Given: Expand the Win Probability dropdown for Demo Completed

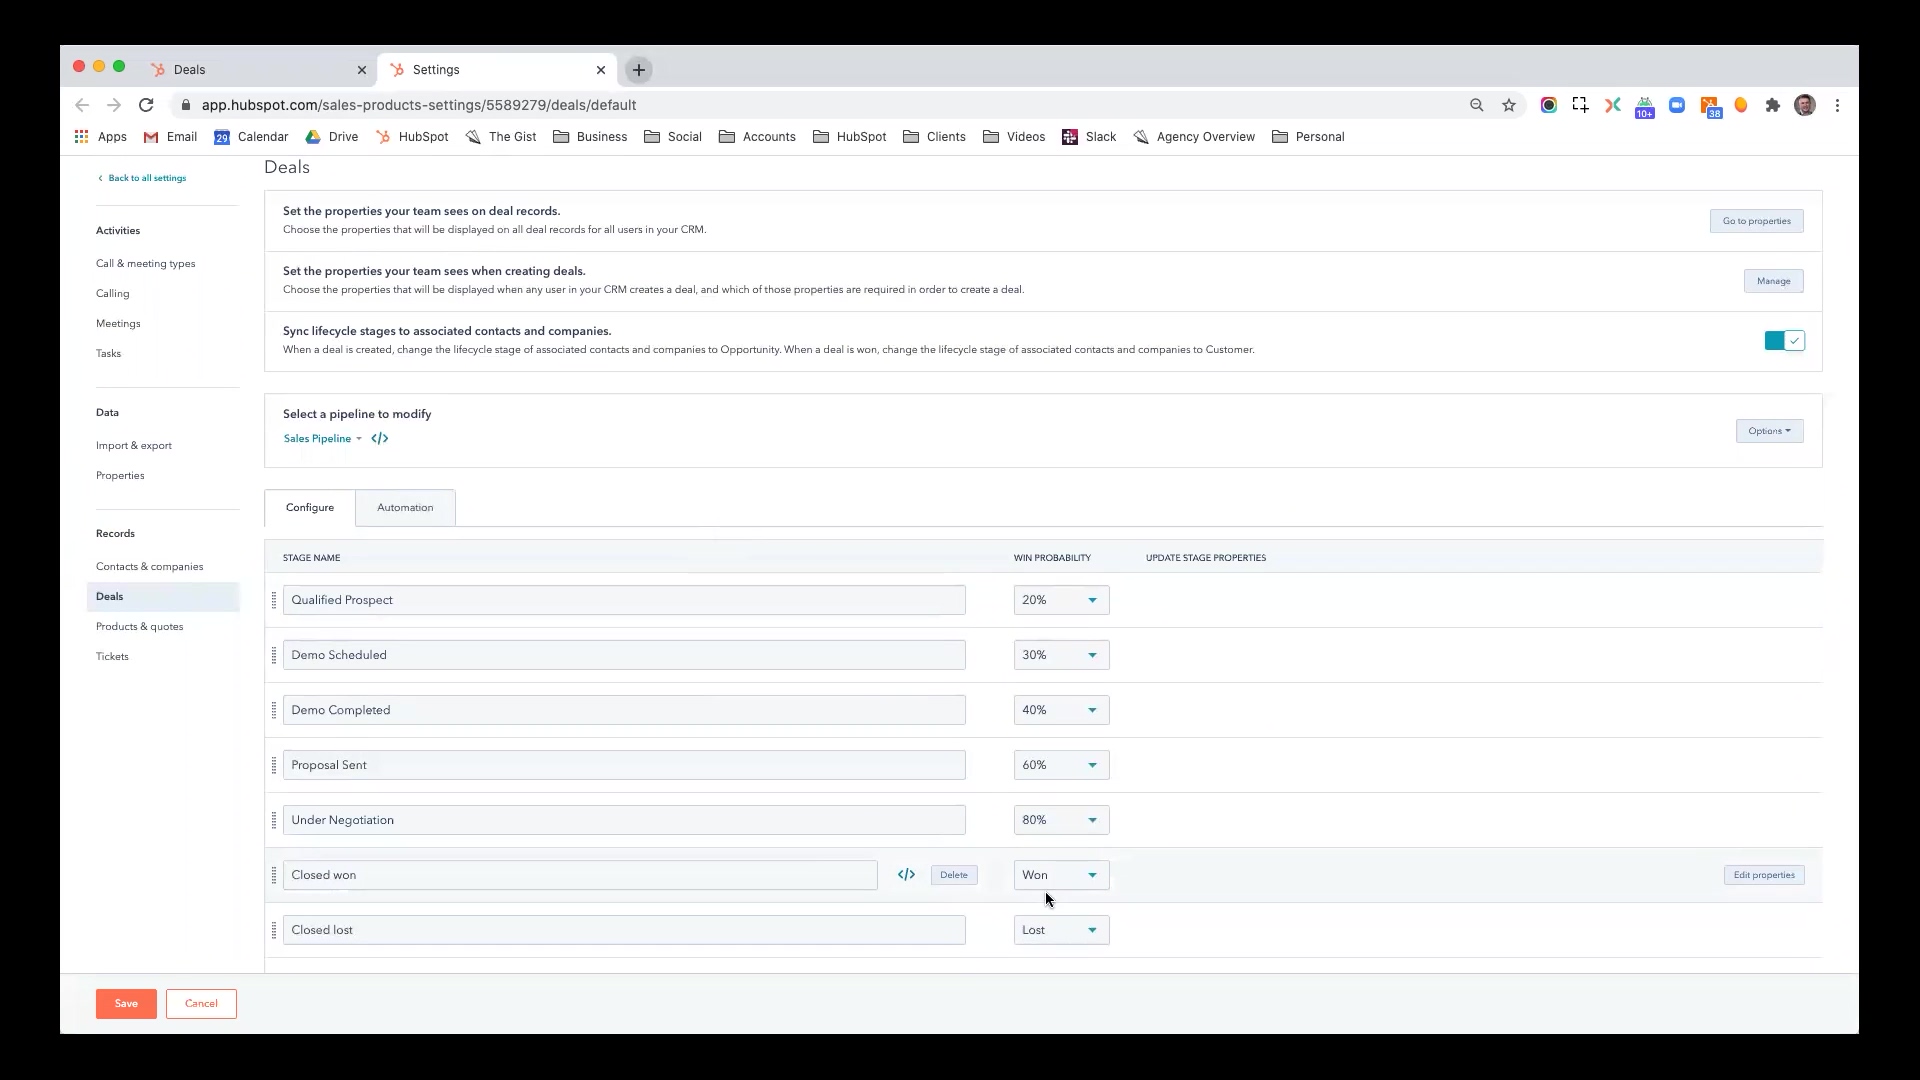Looking at the screenshot, I should tap(1092, 709).
